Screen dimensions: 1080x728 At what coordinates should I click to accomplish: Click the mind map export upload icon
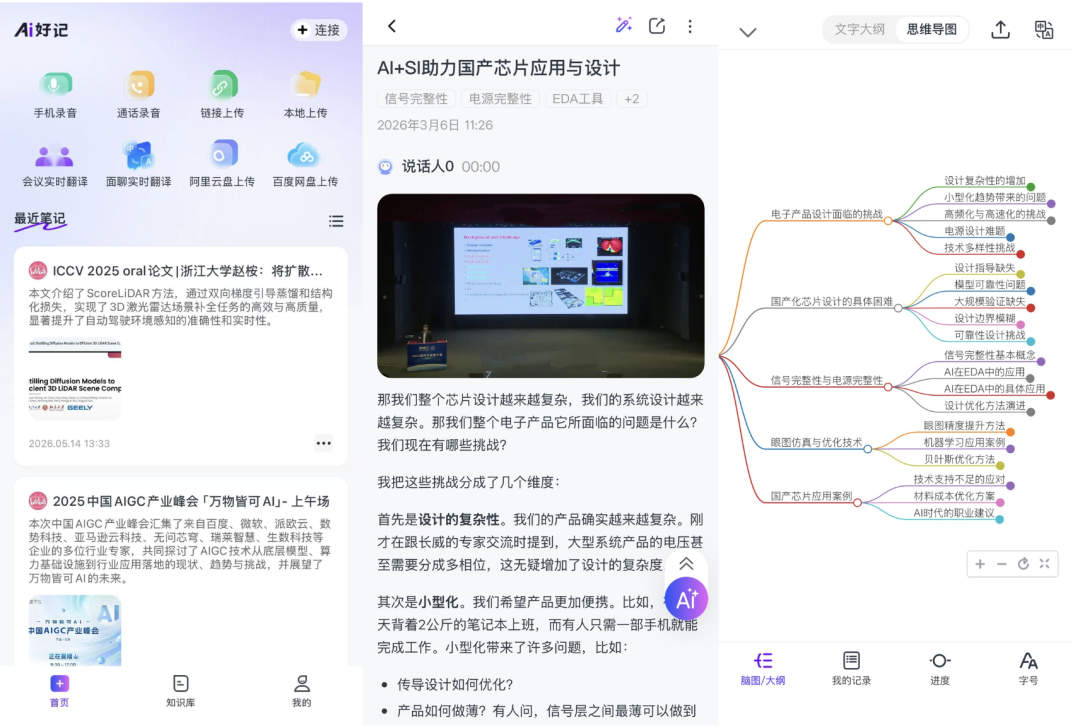[1000, 30]
